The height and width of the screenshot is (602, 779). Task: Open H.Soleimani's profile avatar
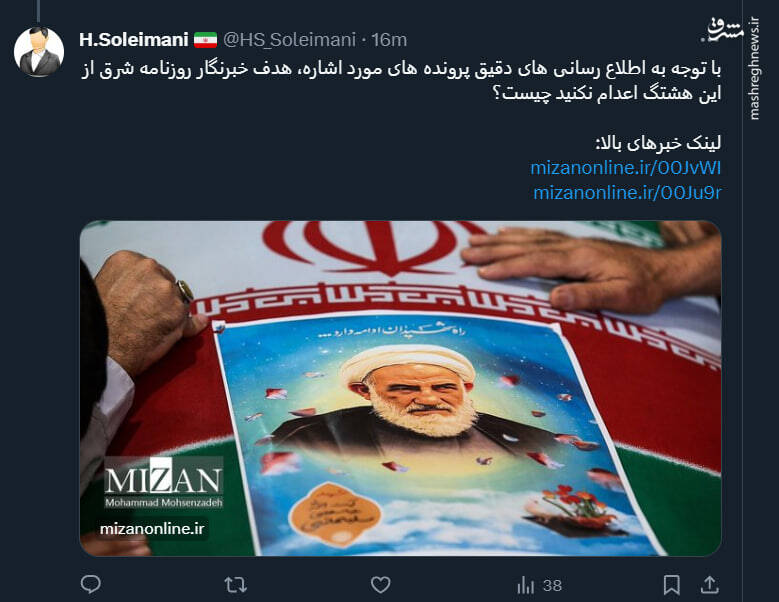(39, 52)
